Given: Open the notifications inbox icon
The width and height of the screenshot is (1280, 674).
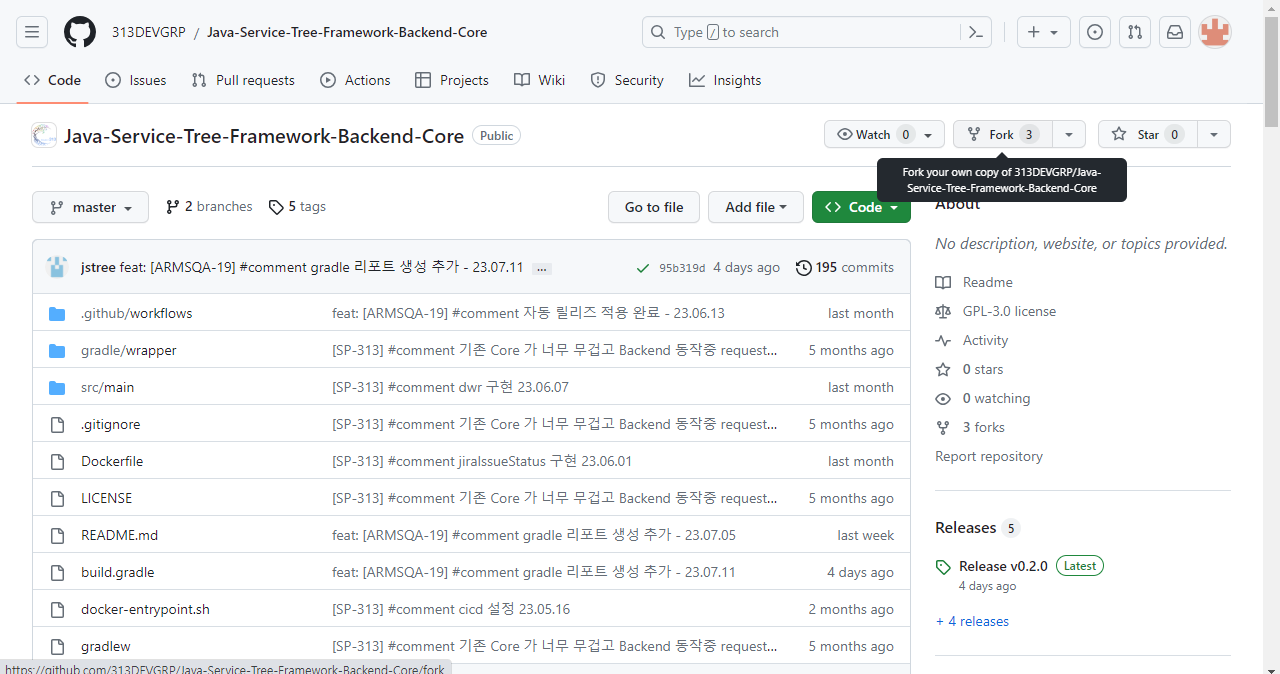Looking at the screenshot, I should point(1175,32).
